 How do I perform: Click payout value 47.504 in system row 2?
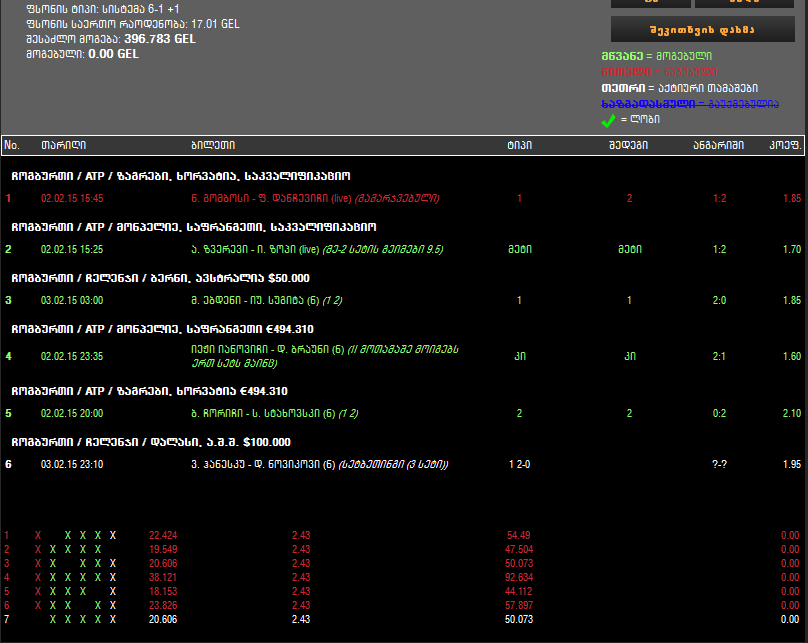(x=519, y=549)
